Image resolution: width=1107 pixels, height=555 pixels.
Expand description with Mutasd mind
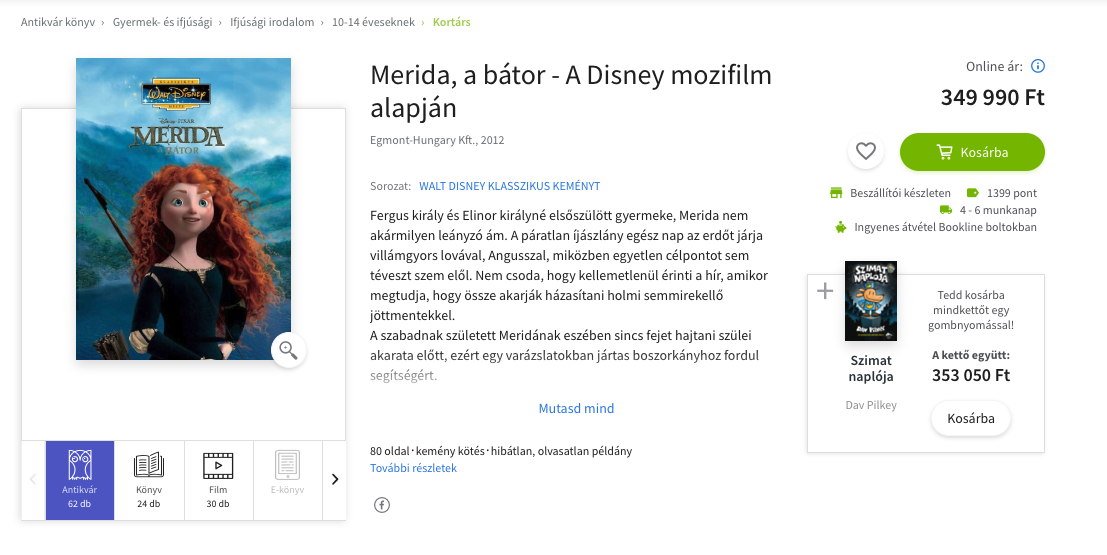pos(576,408)
